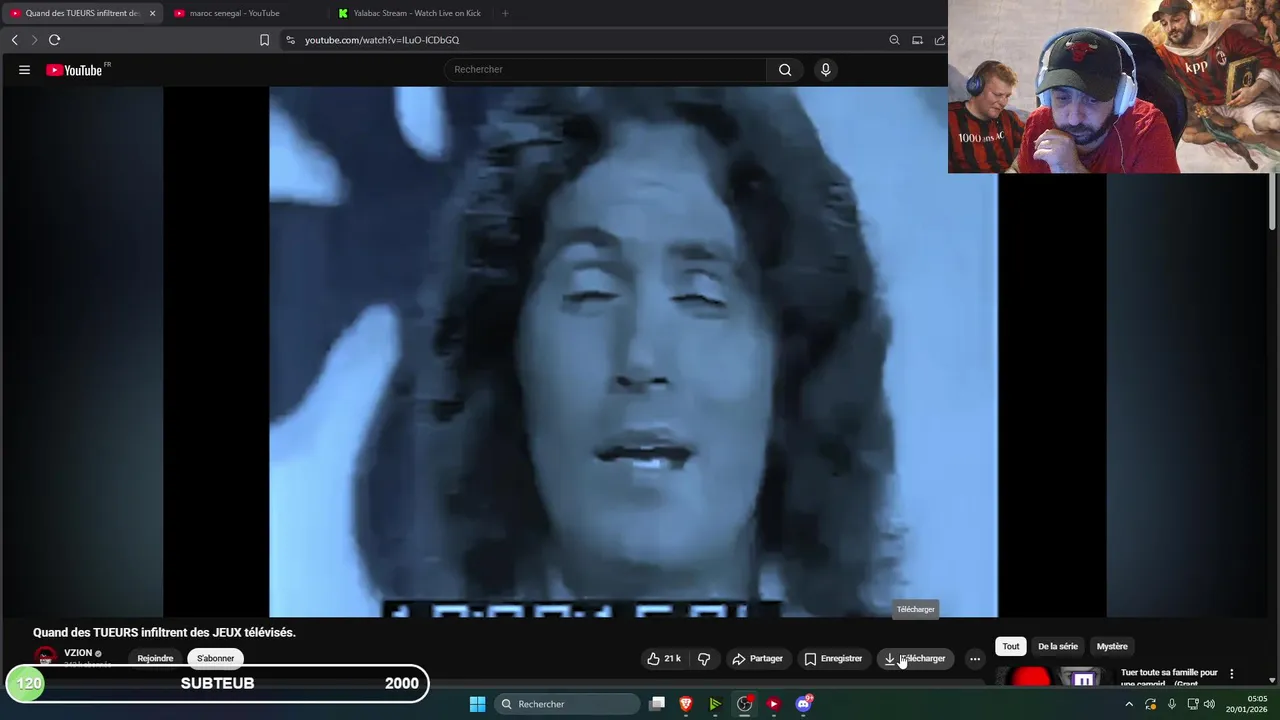Open the 'Tuer toute sa famille' recommended video title

1169,677
